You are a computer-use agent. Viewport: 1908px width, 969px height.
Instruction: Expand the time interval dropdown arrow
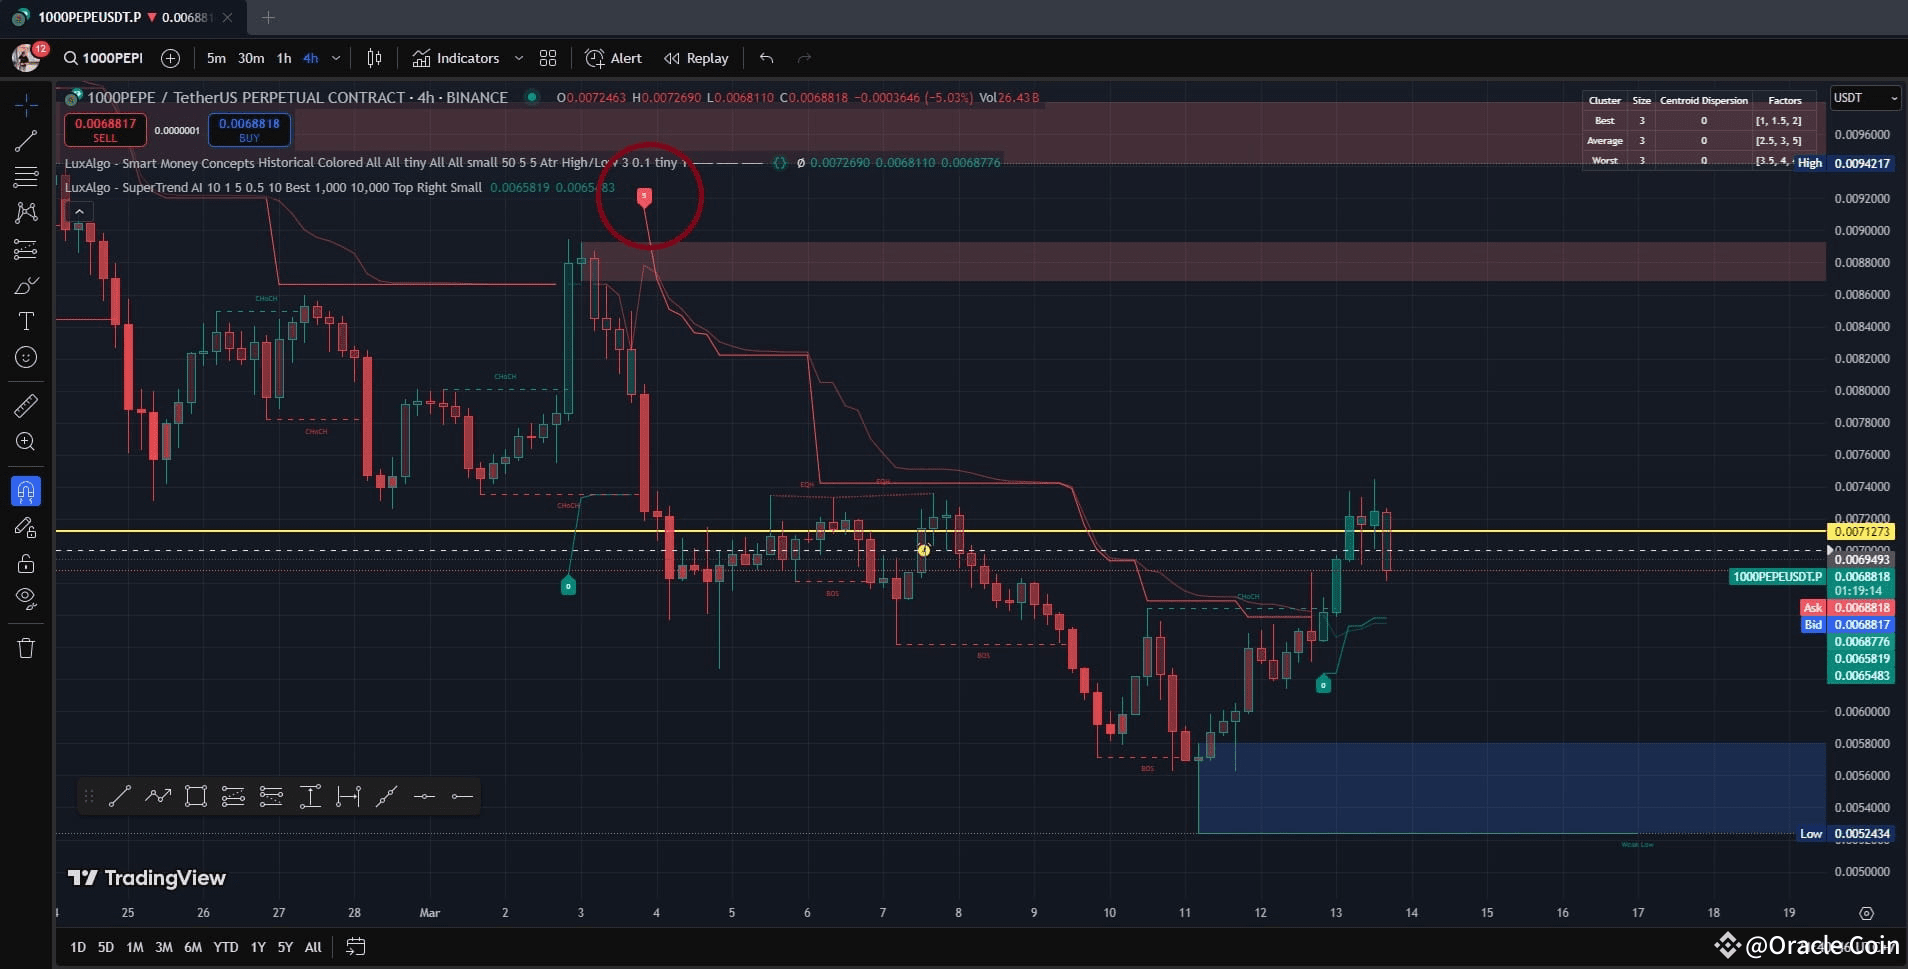(x=336, y=58)
